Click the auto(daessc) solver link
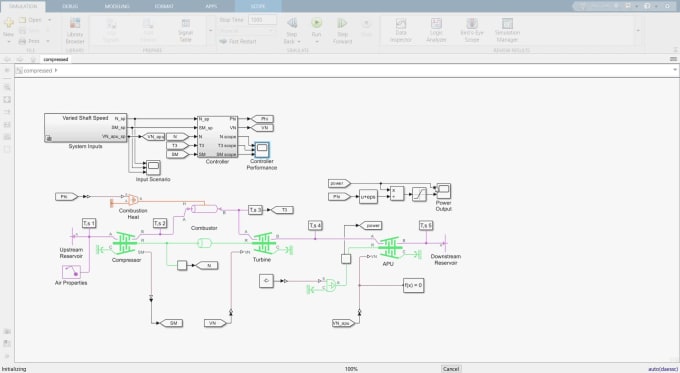This screenshot has width=680, height=373. click(x=663, y=369)
